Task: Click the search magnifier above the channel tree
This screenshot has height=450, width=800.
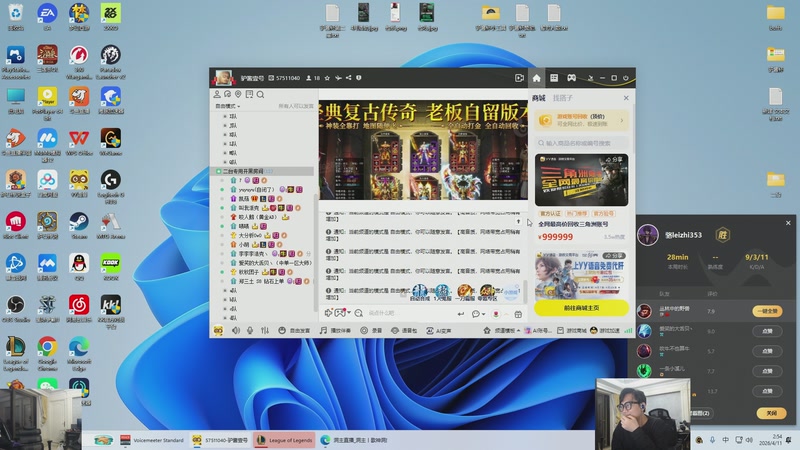Action: (260, 94)
